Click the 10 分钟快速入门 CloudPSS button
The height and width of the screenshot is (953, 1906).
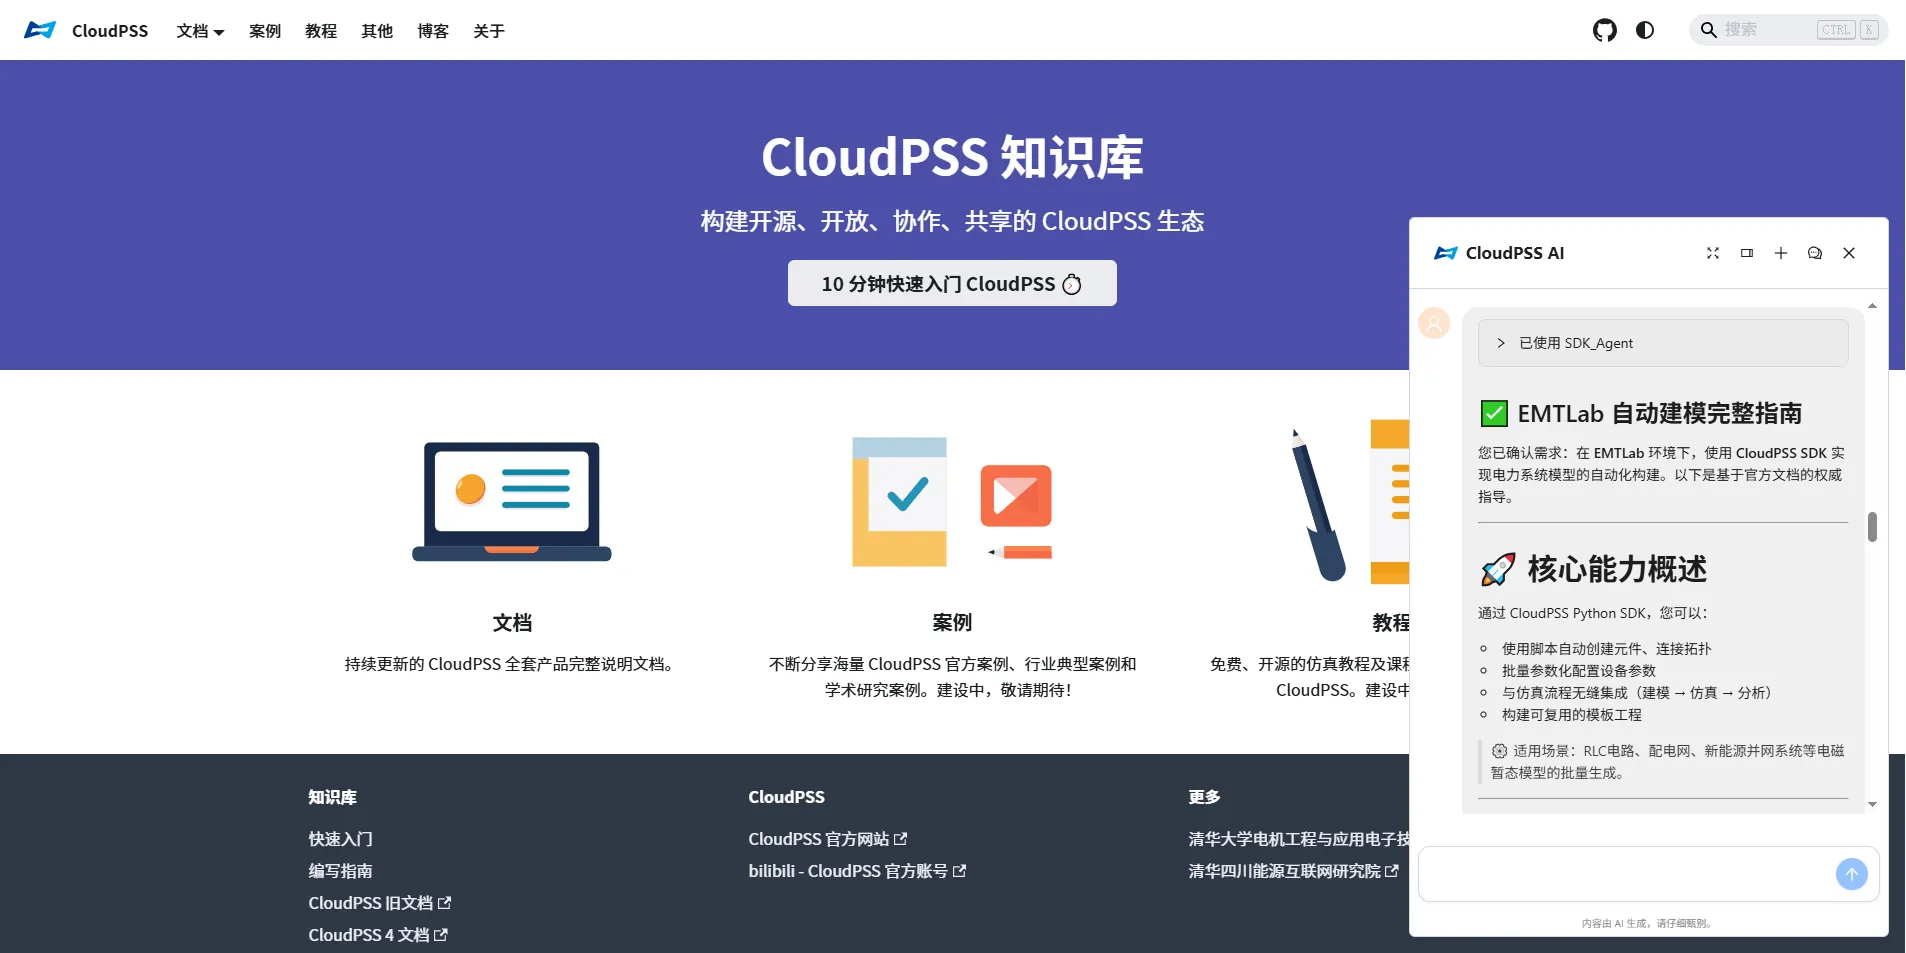point(951,283)
